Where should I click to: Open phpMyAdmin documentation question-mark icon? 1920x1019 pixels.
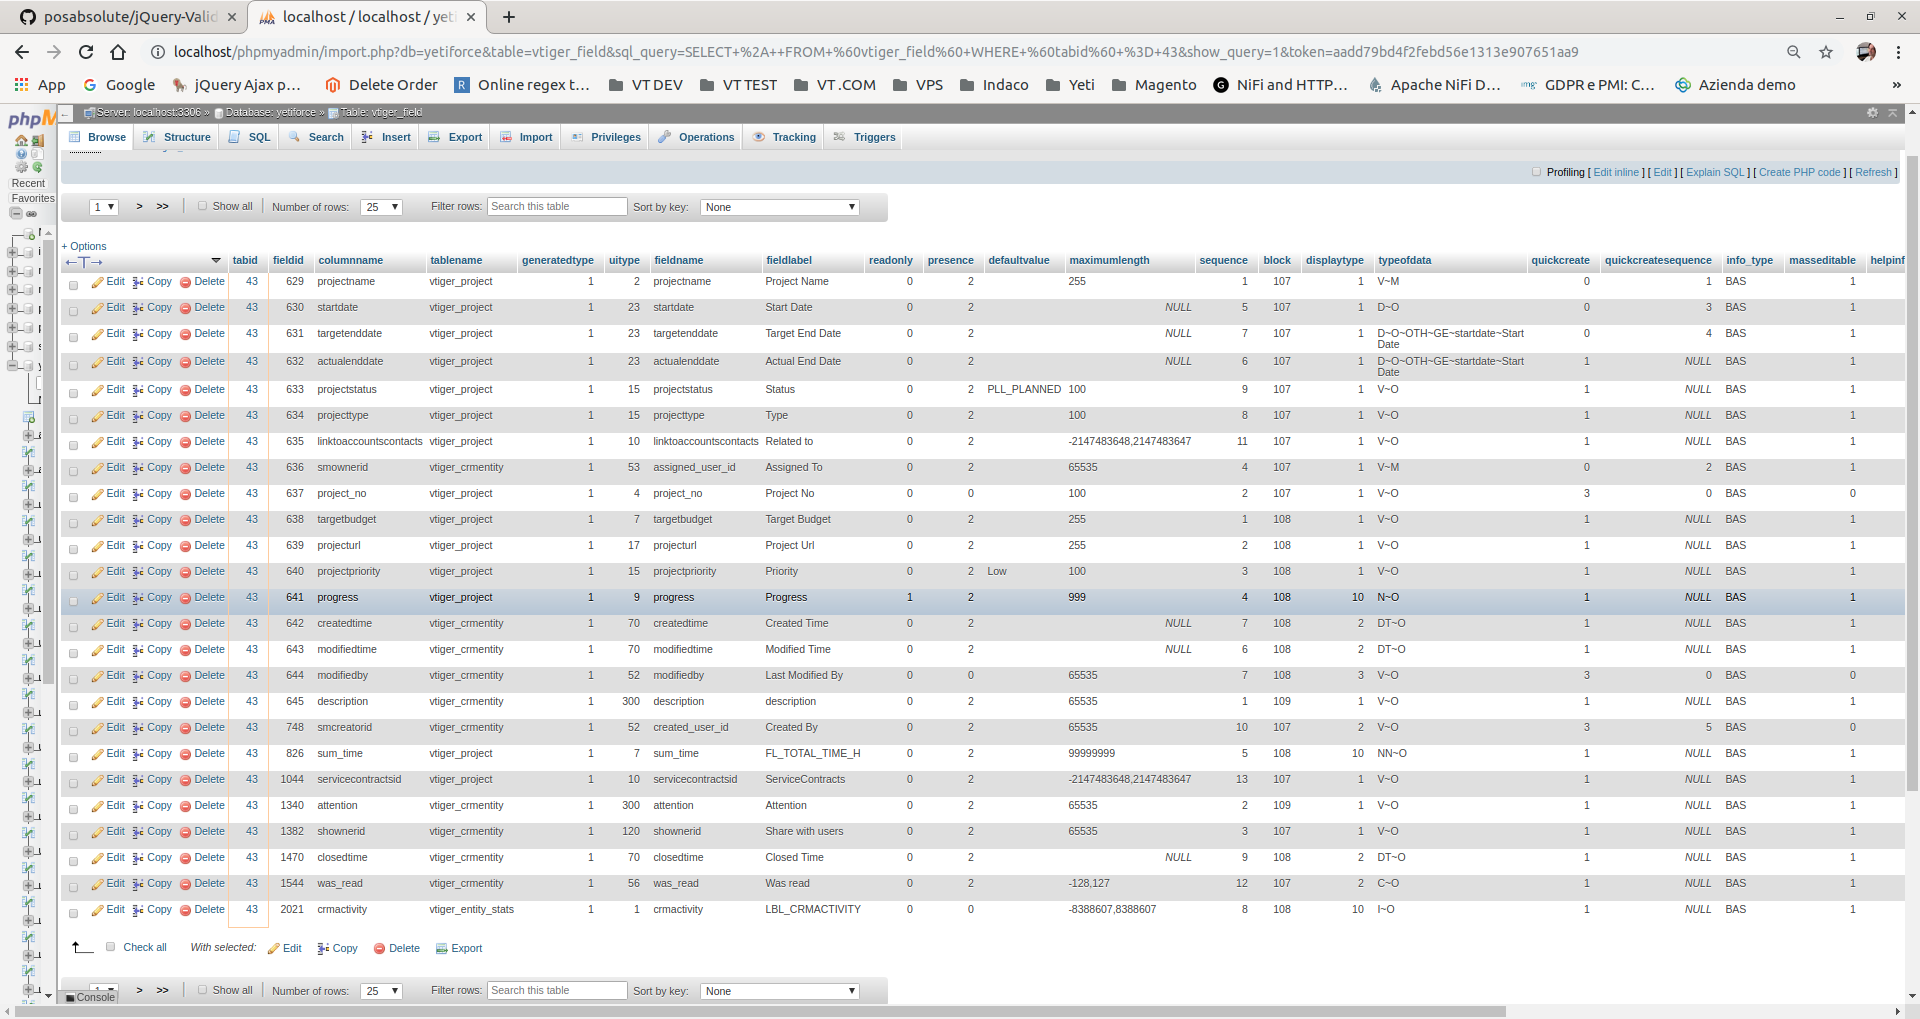coord(21,154)
